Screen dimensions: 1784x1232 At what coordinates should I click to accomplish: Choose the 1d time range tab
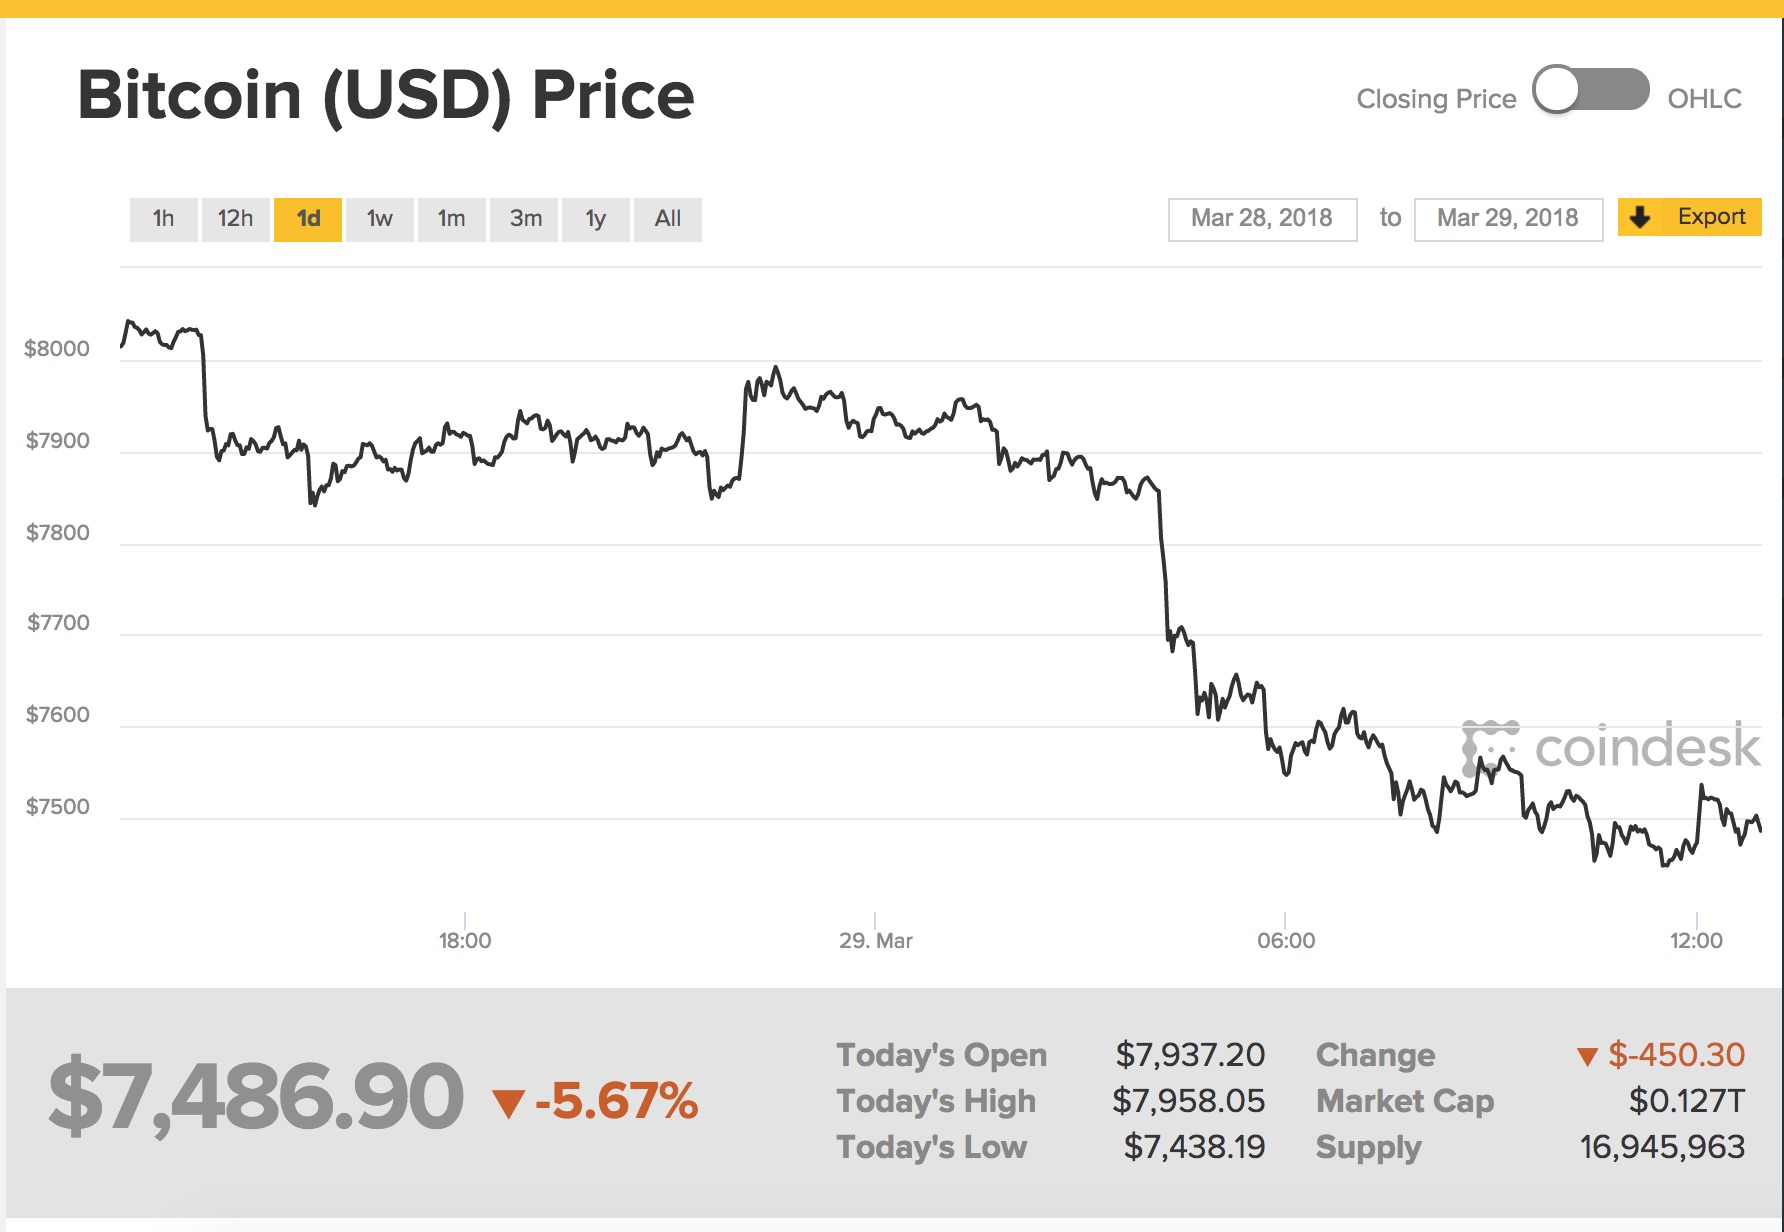[x=308, y=219]
